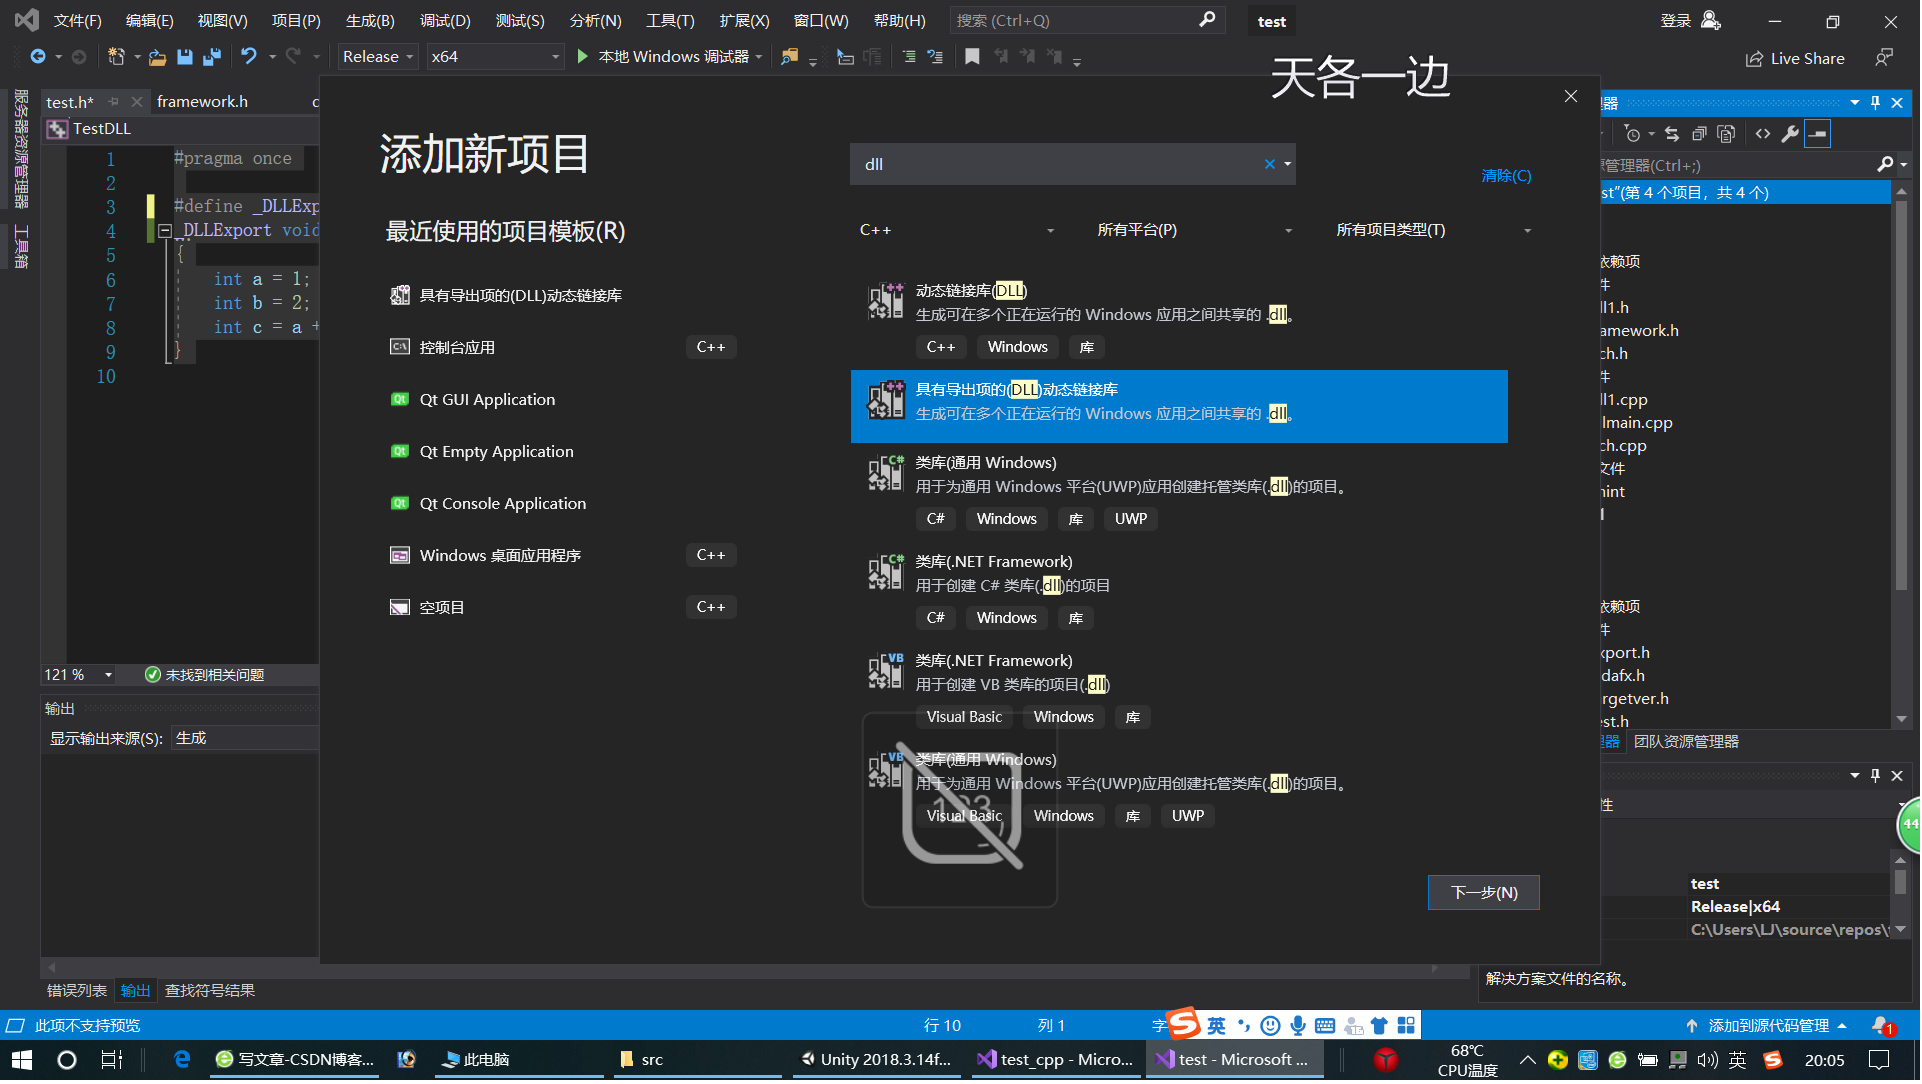Click the Open File folder icon

pyautogui.click(x=157, y=57)
